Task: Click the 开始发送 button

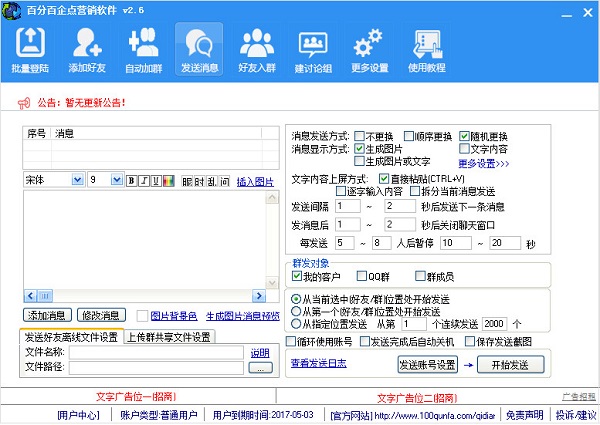Action: [510, 365]
